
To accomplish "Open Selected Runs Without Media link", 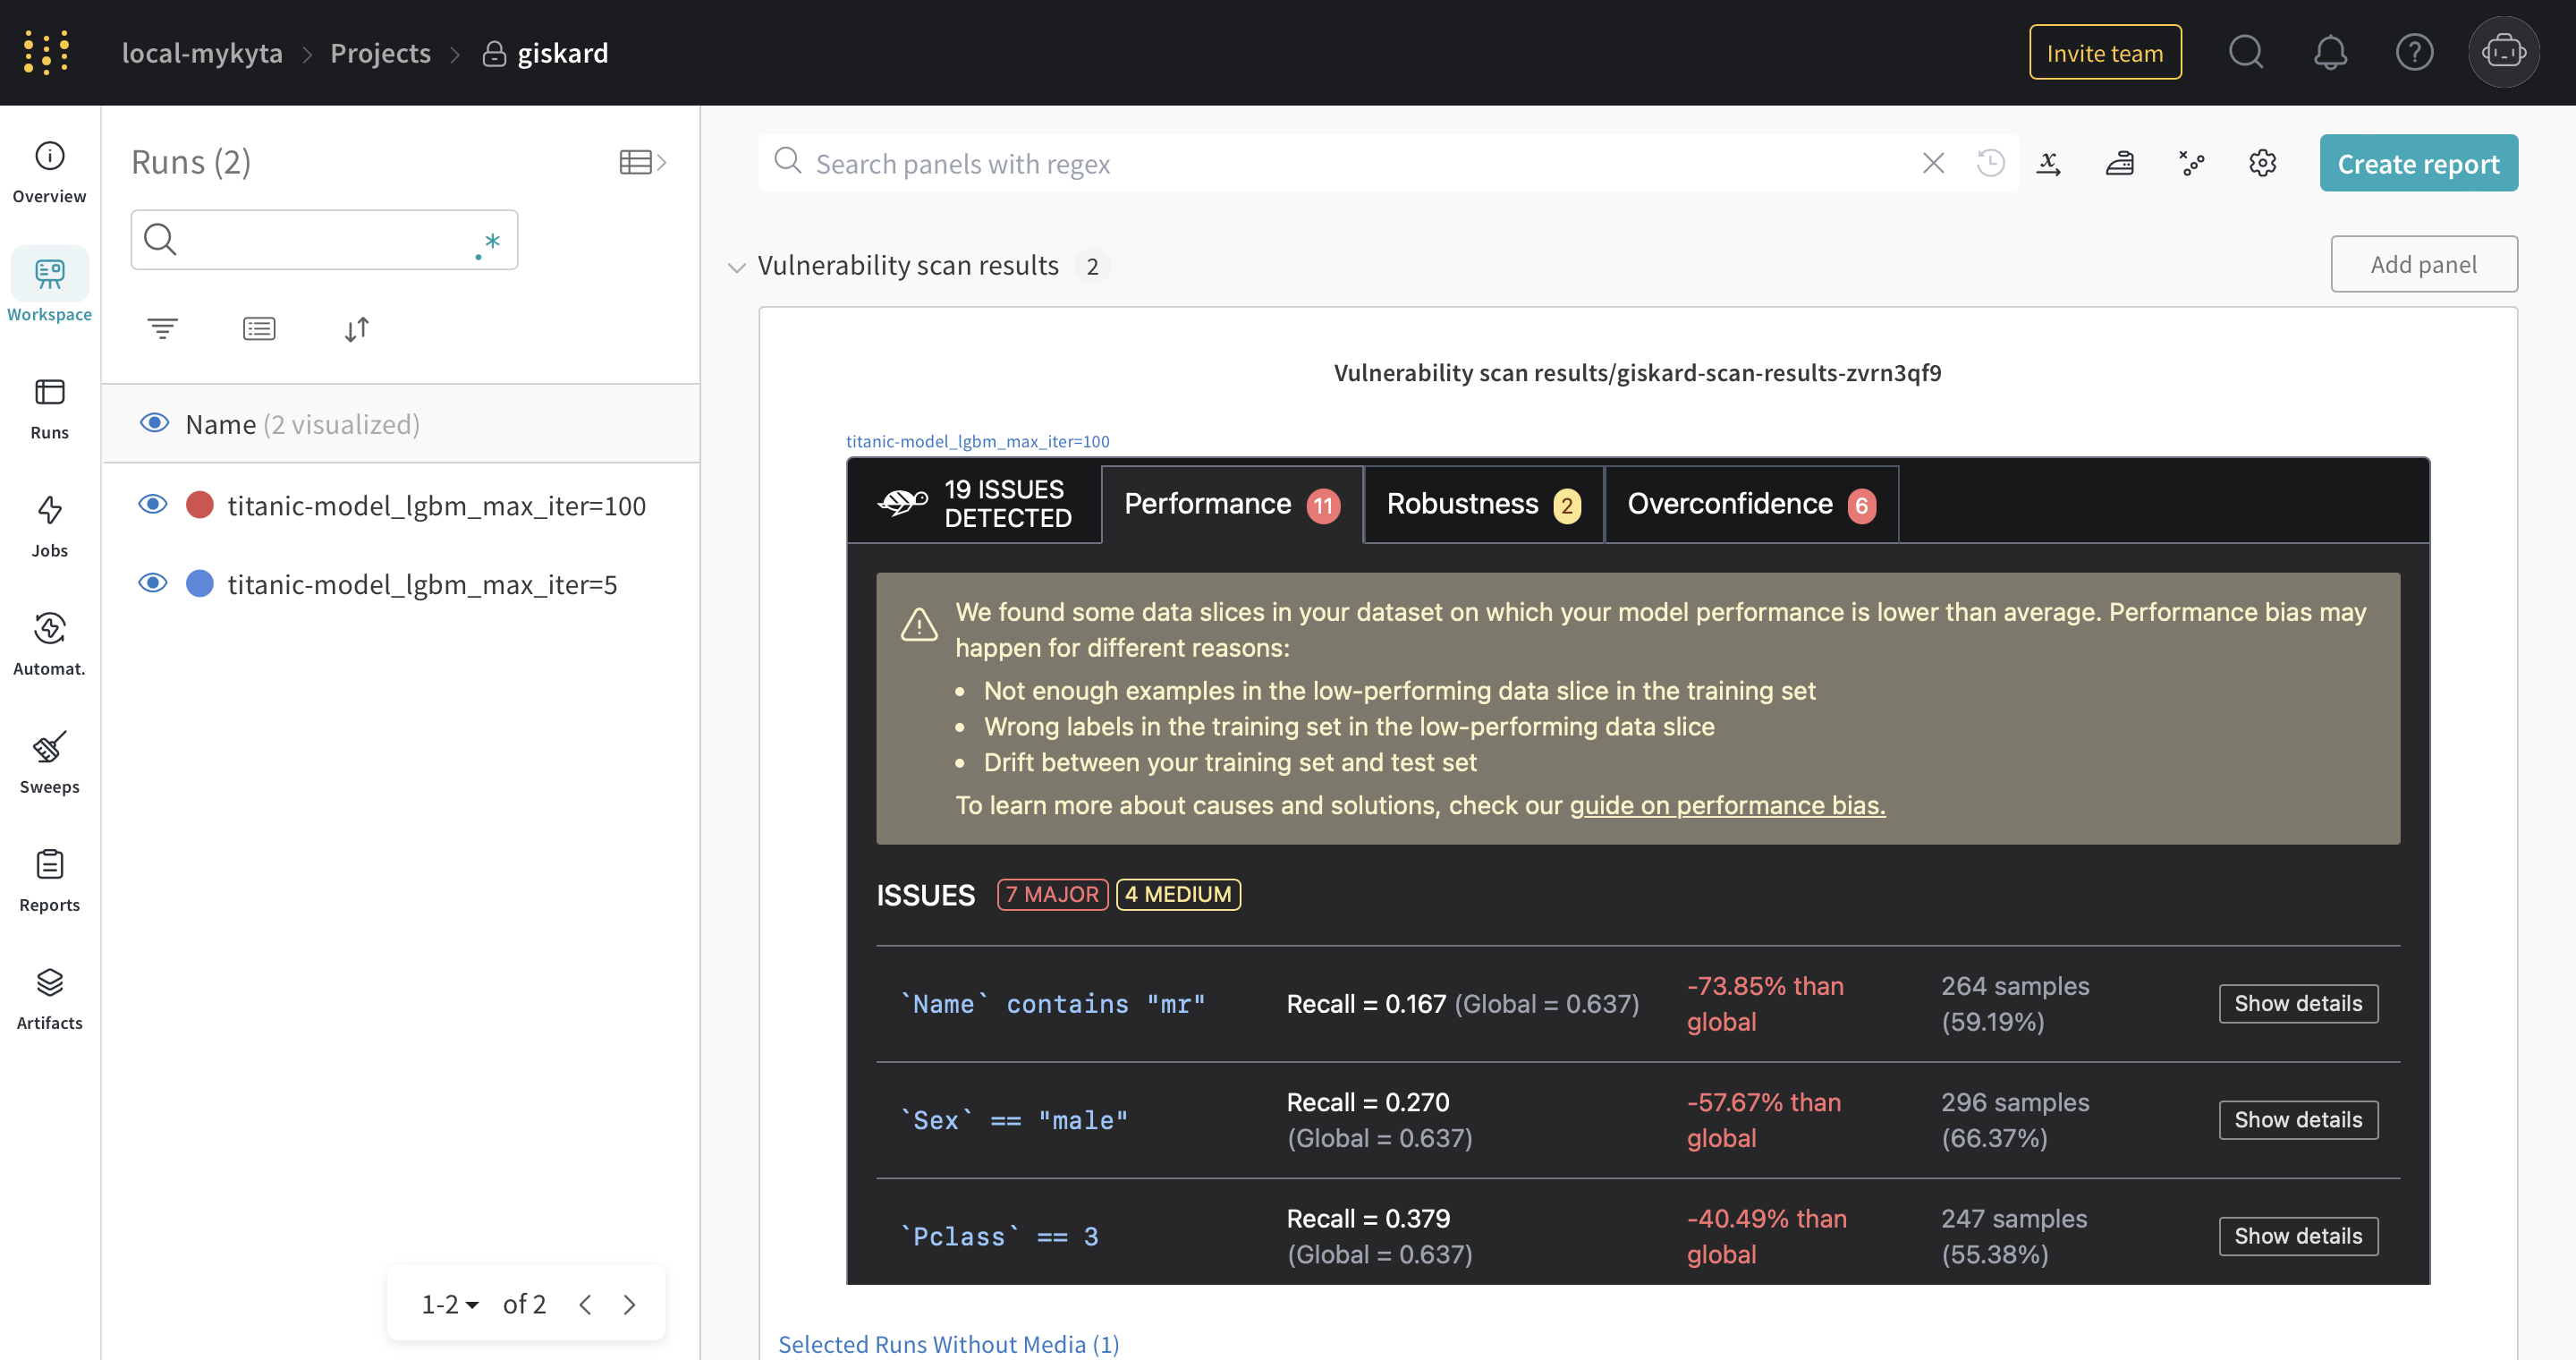I will (x=948, y=1343).
